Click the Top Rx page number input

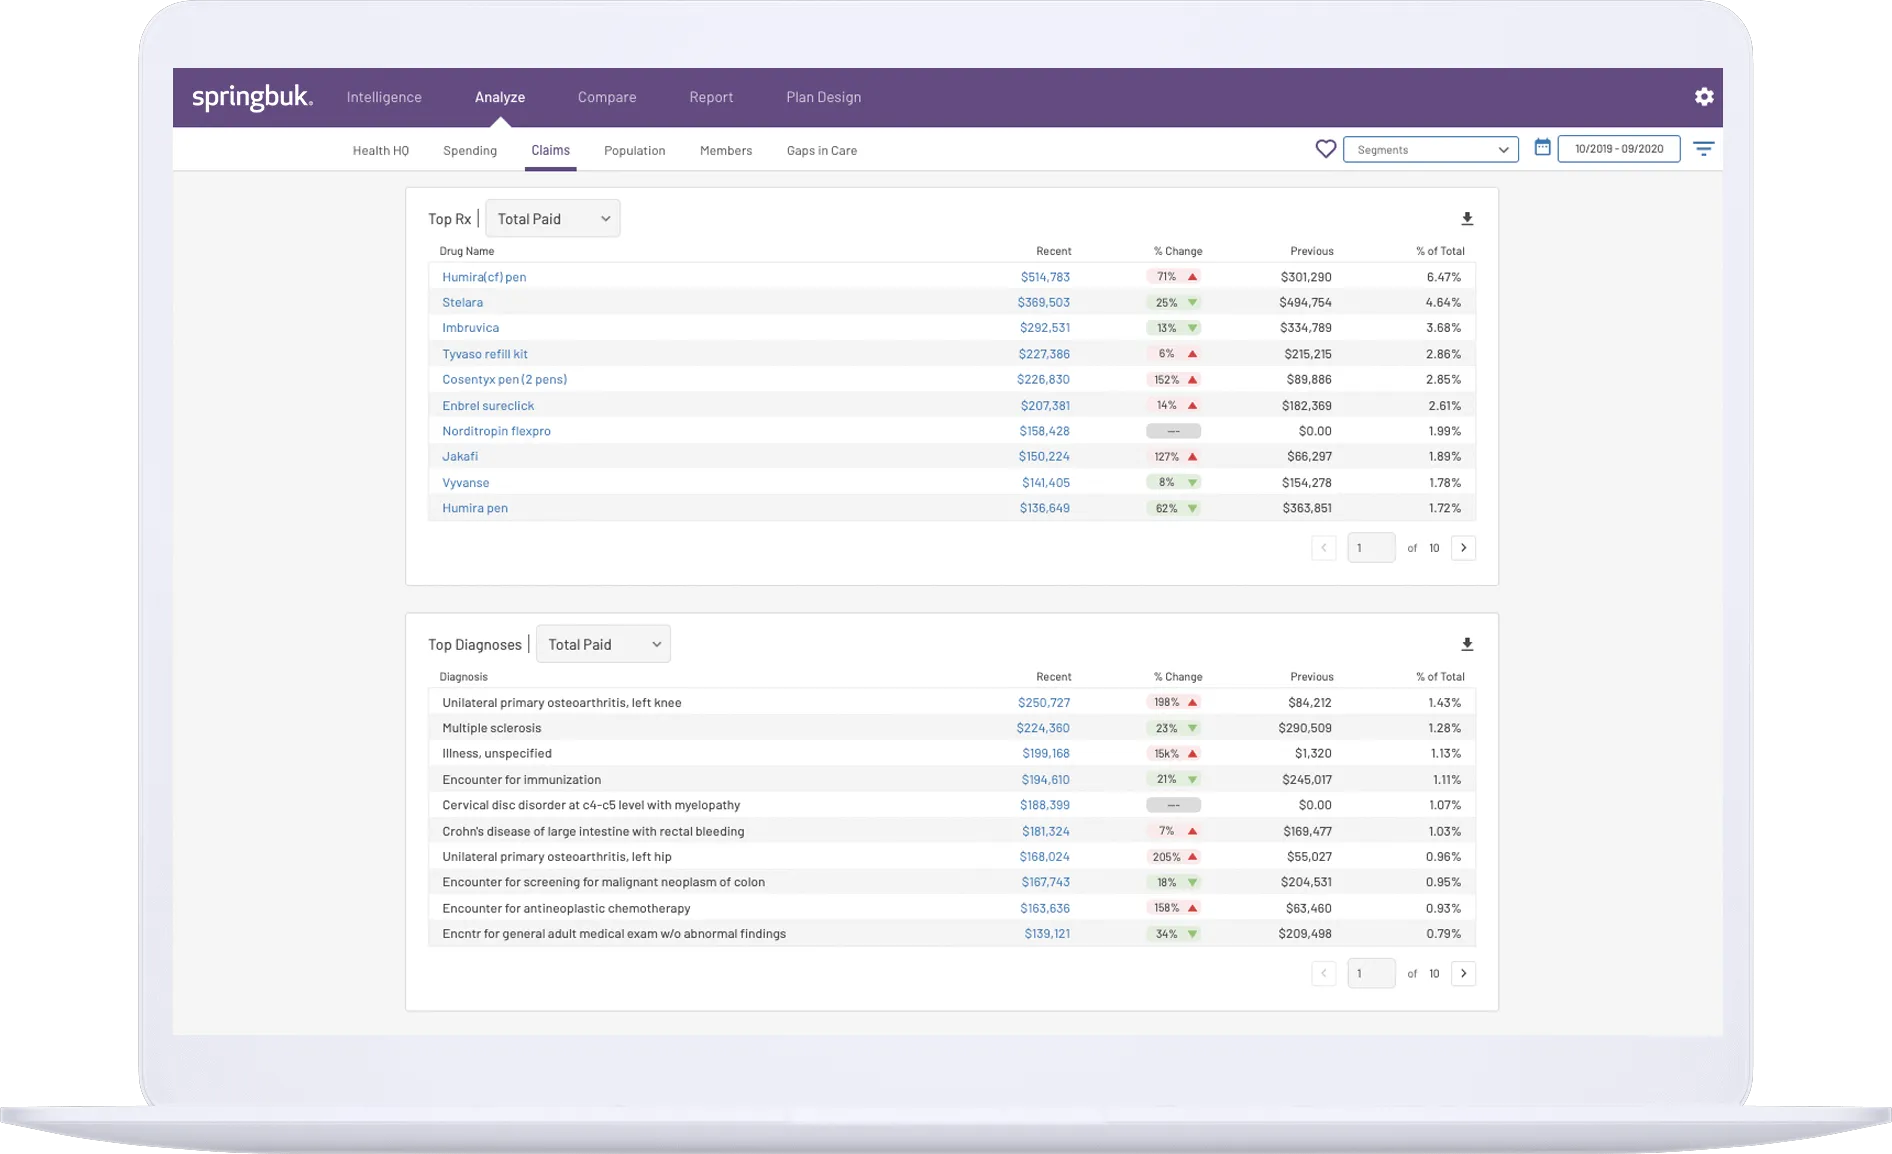tap(1371, 547)
